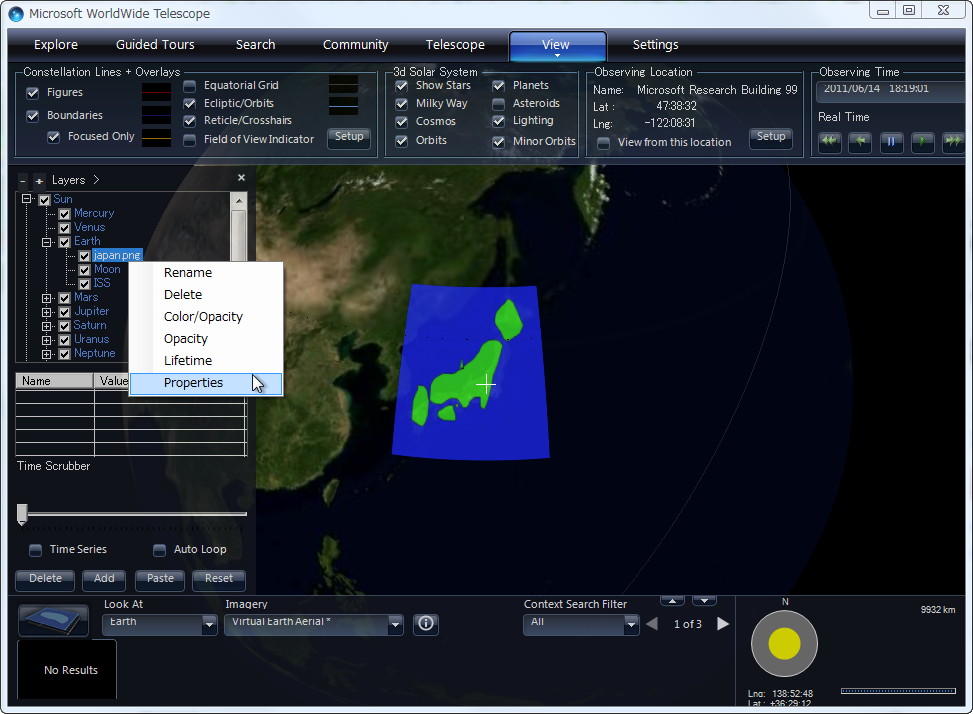973x714 pixels.
Task: Click the minus icon in the Layers panel
Action: click(22, 179)
